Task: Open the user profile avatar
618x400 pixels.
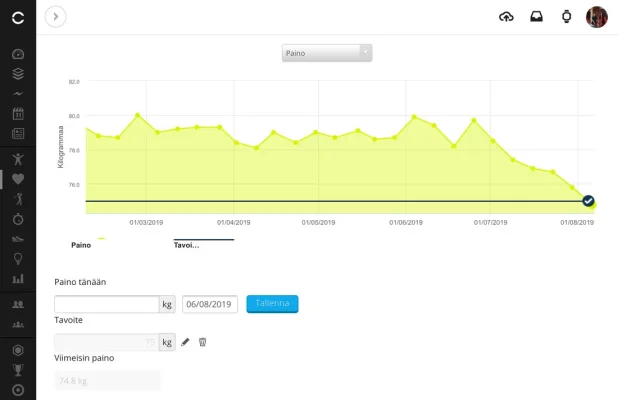Action: (597, 16)
